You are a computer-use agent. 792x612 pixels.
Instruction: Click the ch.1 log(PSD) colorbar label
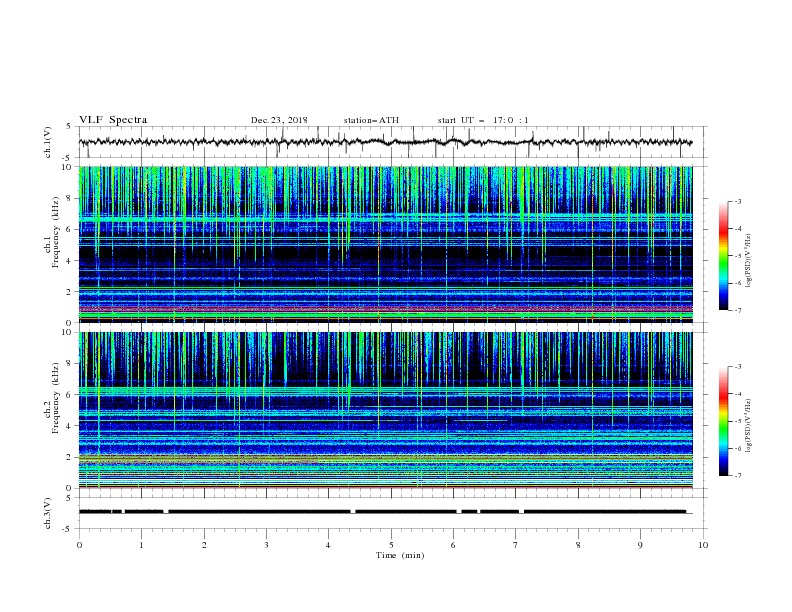pyautogui.click(x=749, y=261)
